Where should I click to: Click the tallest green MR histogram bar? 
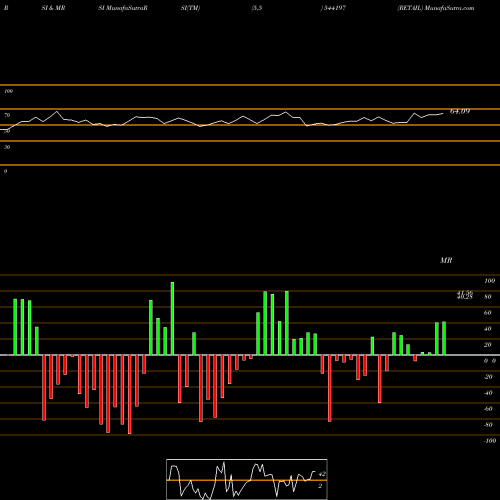point(172,318)
